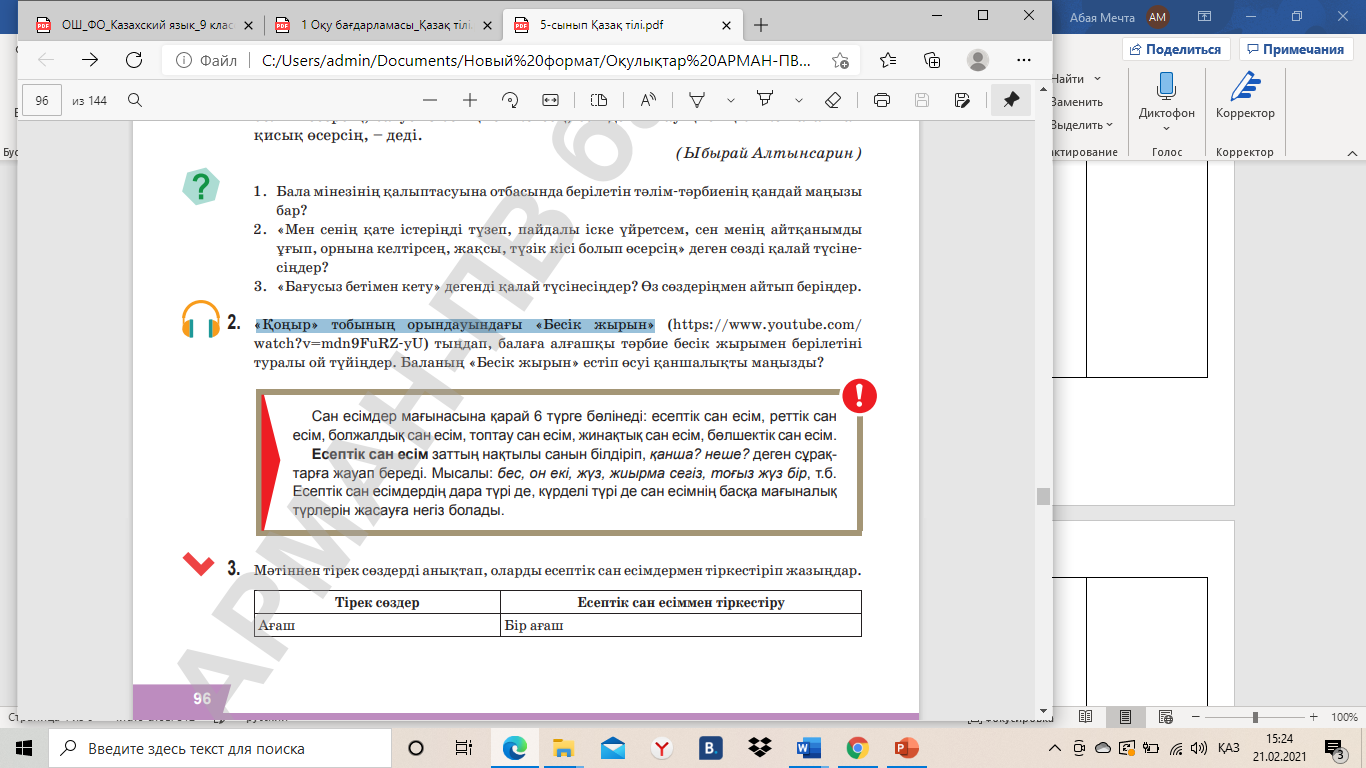Zoom out the PDF
This screenshot has width=1366, height=768.
click(x=430, y=100)
